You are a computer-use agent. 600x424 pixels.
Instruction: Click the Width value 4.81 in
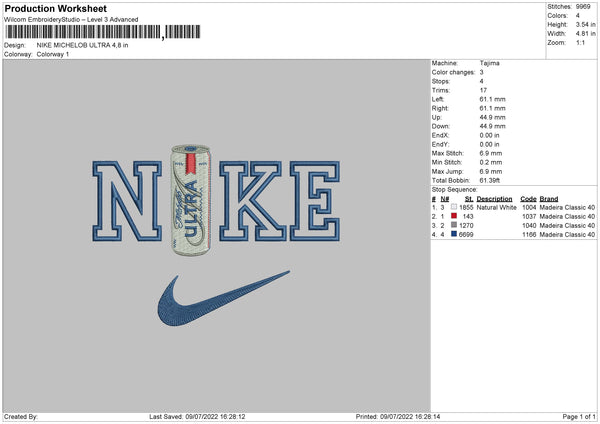coord(585,34)
